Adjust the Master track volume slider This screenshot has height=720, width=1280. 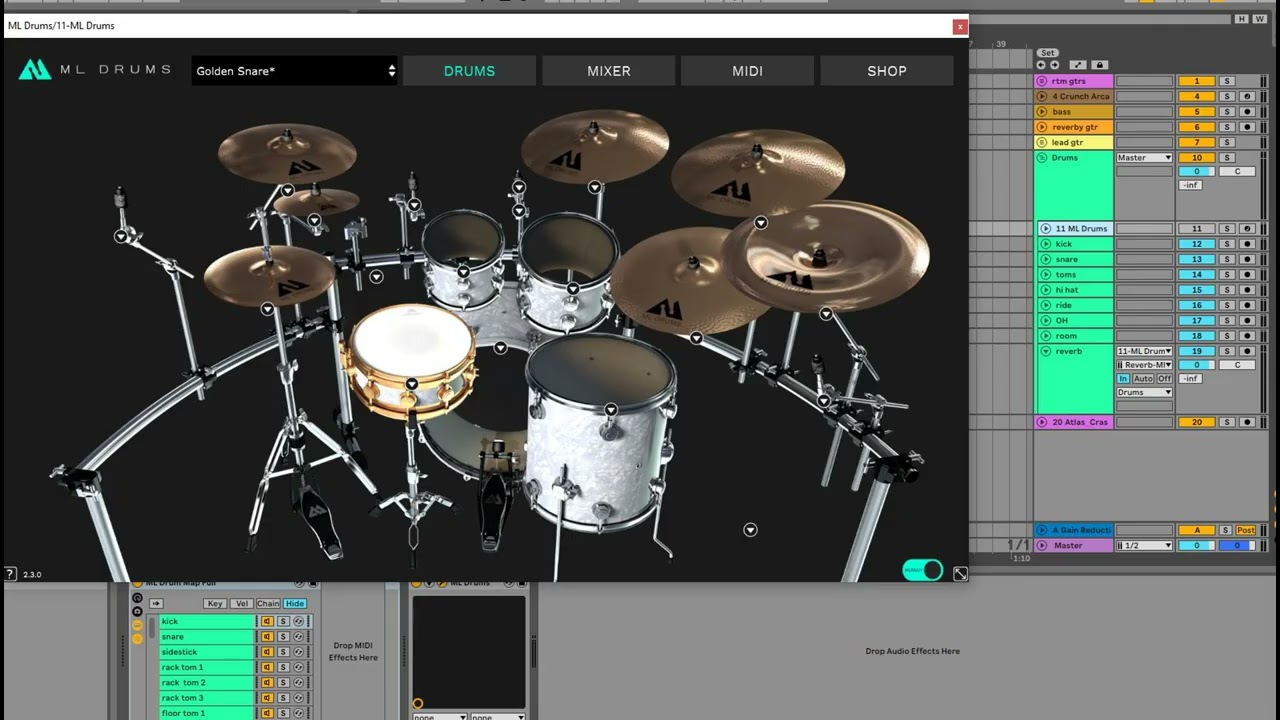[1196, 546]
